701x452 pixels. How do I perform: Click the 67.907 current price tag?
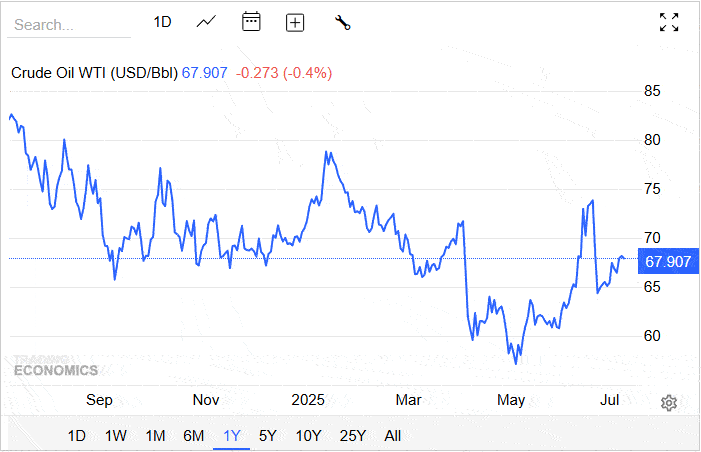(668, 262)
